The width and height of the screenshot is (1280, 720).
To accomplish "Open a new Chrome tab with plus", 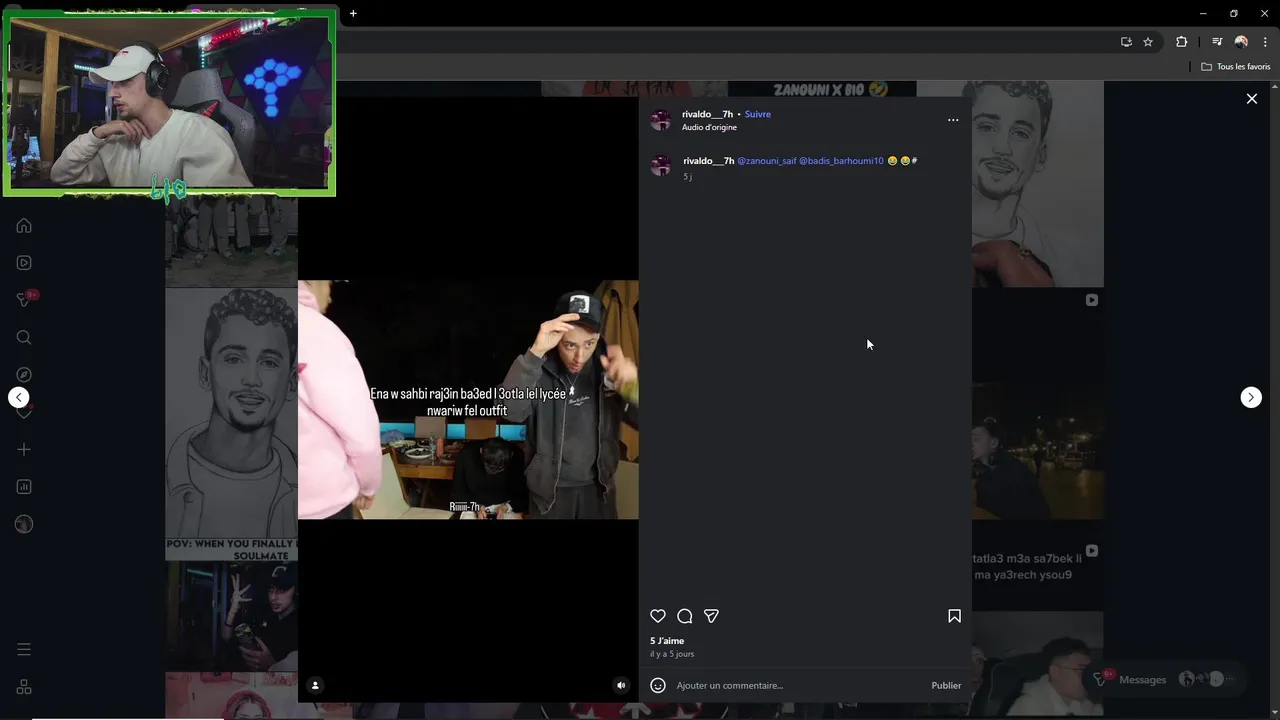I will 353,13.
